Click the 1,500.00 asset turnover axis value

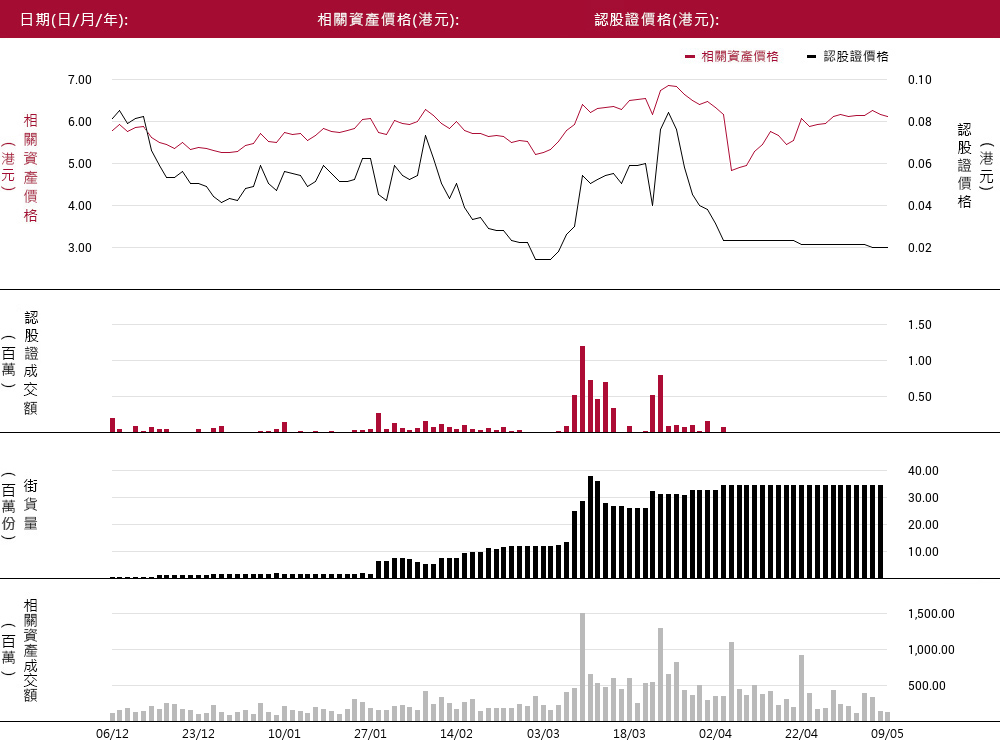click(931, 614)
